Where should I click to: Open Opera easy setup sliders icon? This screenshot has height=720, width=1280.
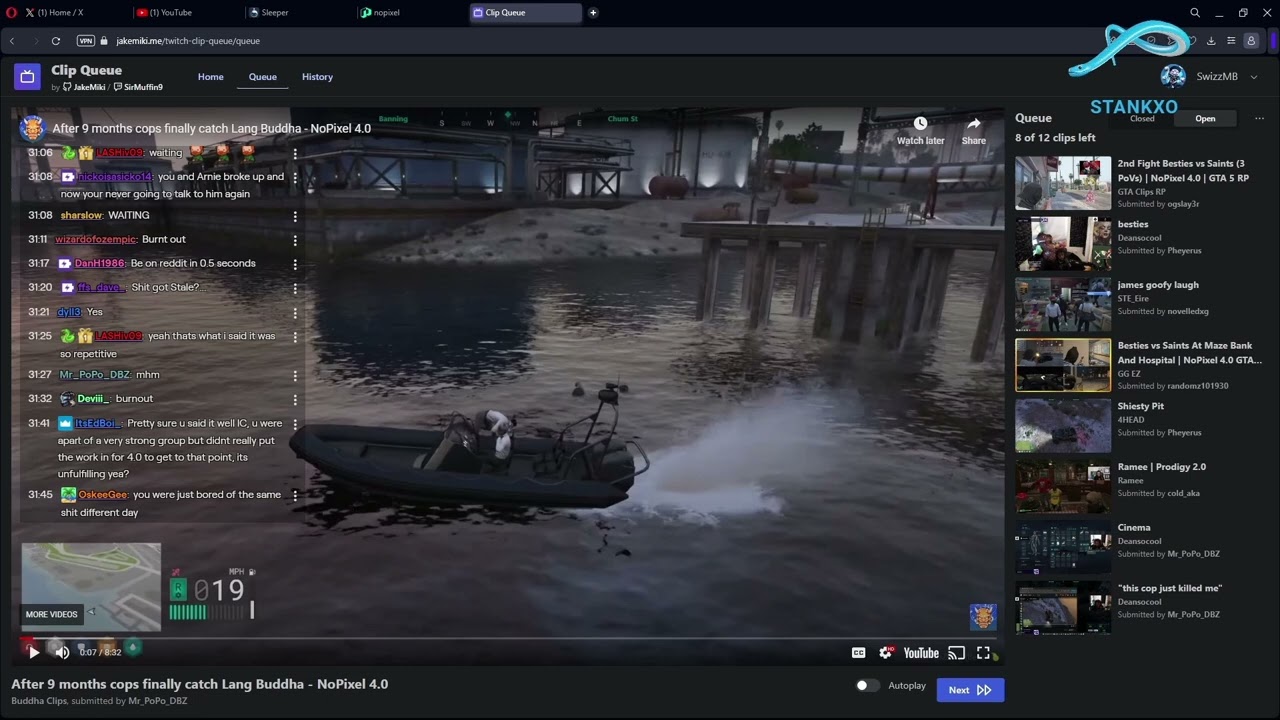[1231, 41]
